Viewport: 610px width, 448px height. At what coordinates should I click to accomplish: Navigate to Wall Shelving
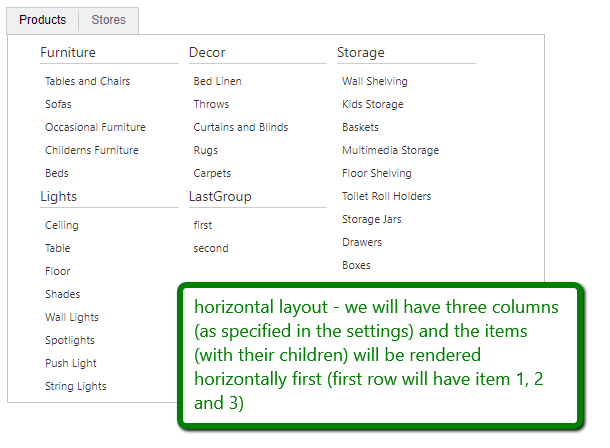pos(375,81)
